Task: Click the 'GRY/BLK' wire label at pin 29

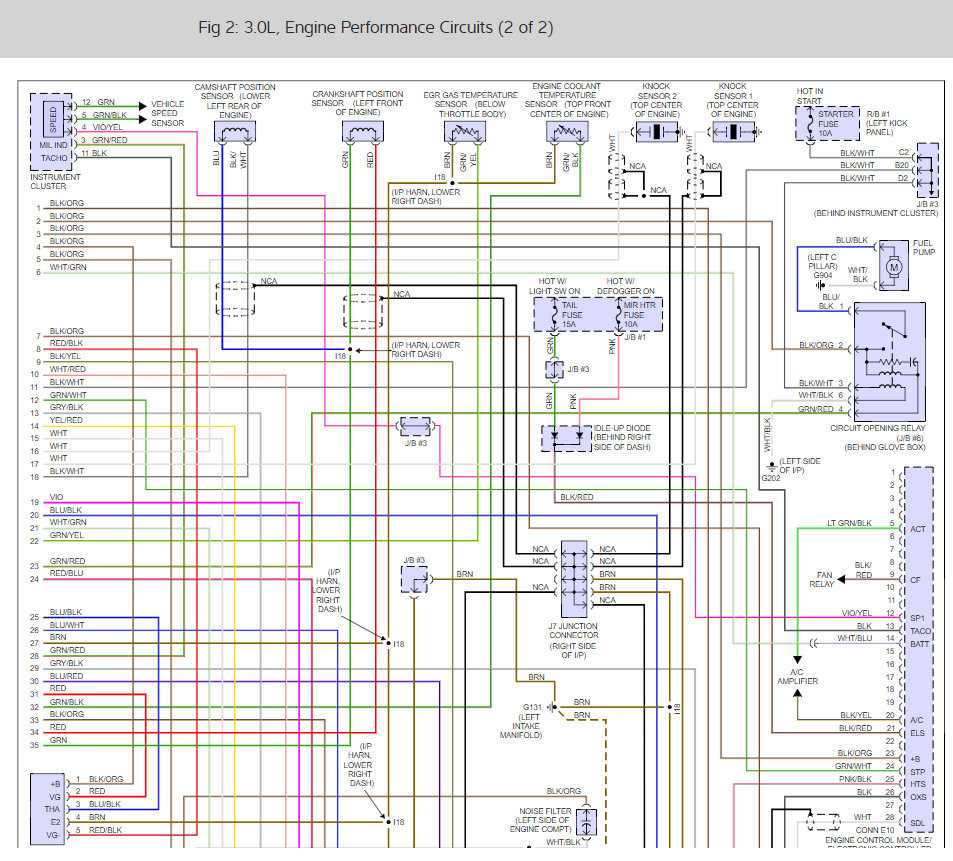Action: coord(66,663)
